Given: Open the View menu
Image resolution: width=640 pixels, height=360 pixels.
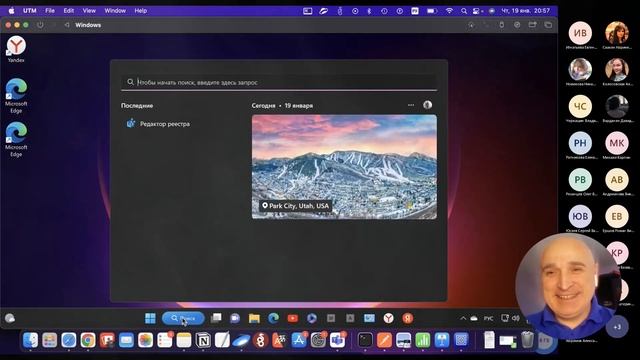Looking at the screenshot, I should click(x=89, y=11).
